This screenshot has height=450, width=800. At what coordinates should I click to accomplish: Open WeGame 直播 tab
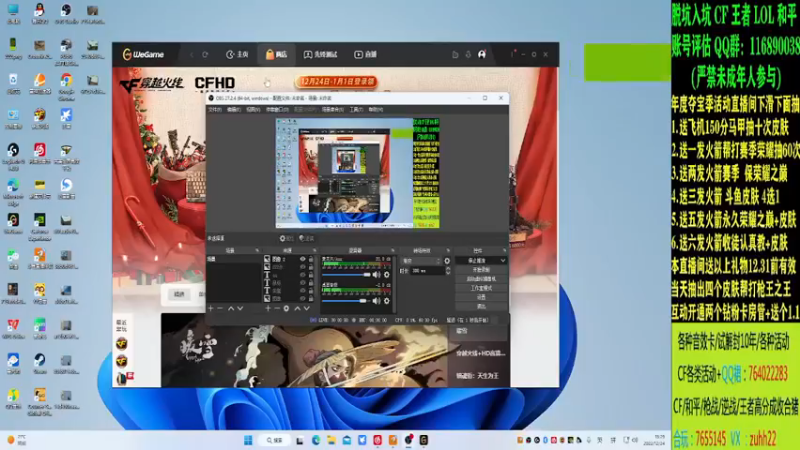365,54
